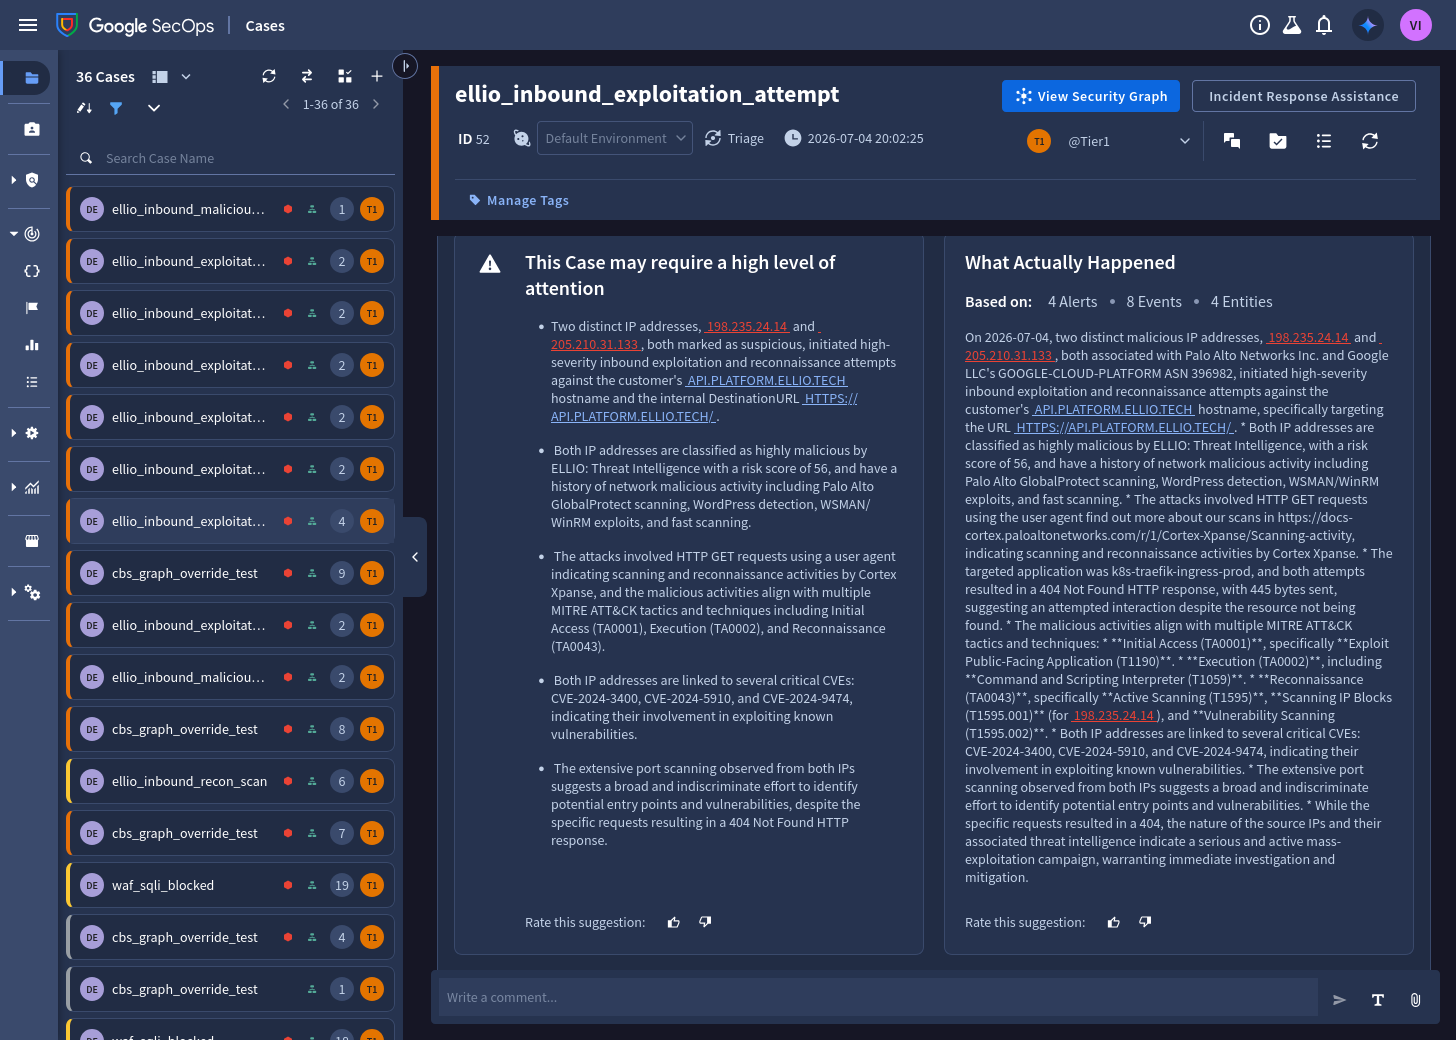Go to next page of cases
1456x1040 pixels.
click(376, 104)
